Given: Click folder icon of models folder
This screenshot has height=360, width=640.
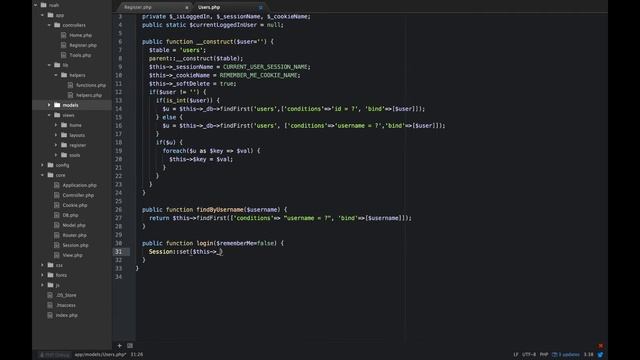Looking at the screenshot, I should point(57,105).
